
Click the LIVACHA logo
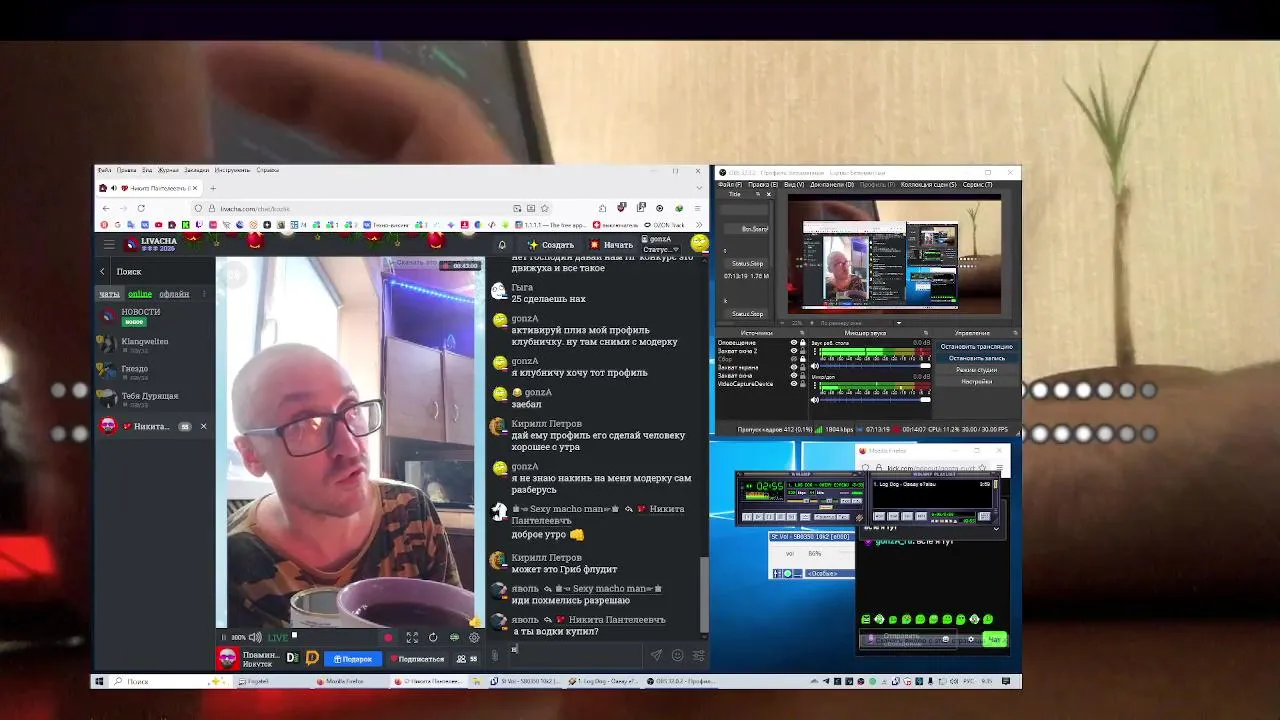click(x=150, y=243)
